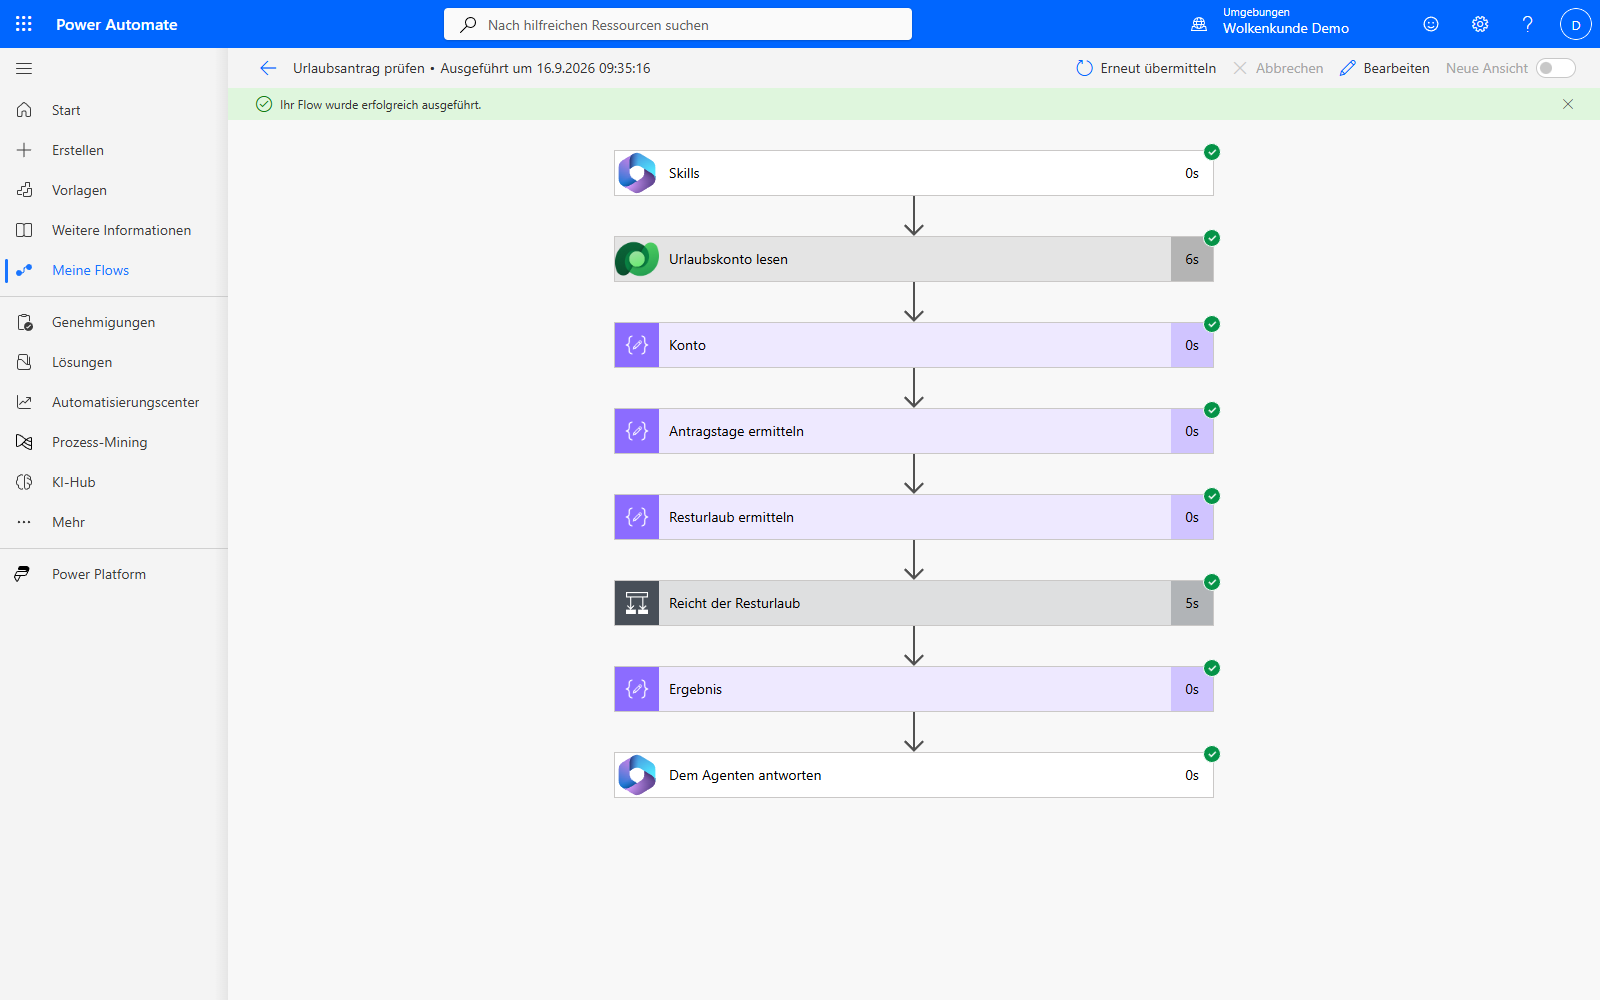Click the condition icon on Reicht der Resturlaub
Viewport: 1600px width, 1000px height.
coord(637,603)
